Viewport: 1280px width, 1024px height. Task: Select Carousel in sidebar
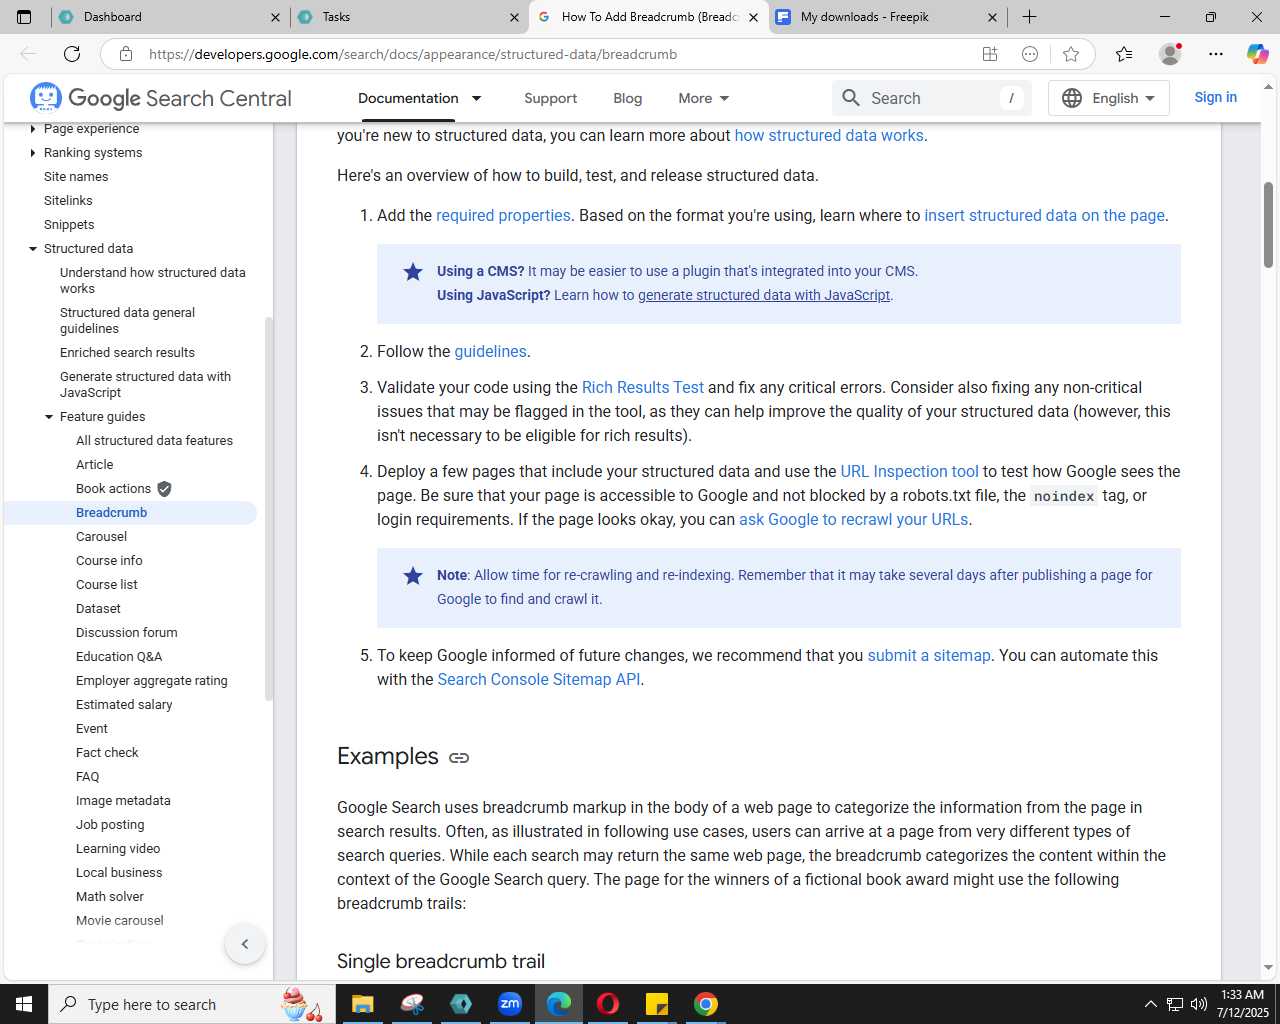101,536
